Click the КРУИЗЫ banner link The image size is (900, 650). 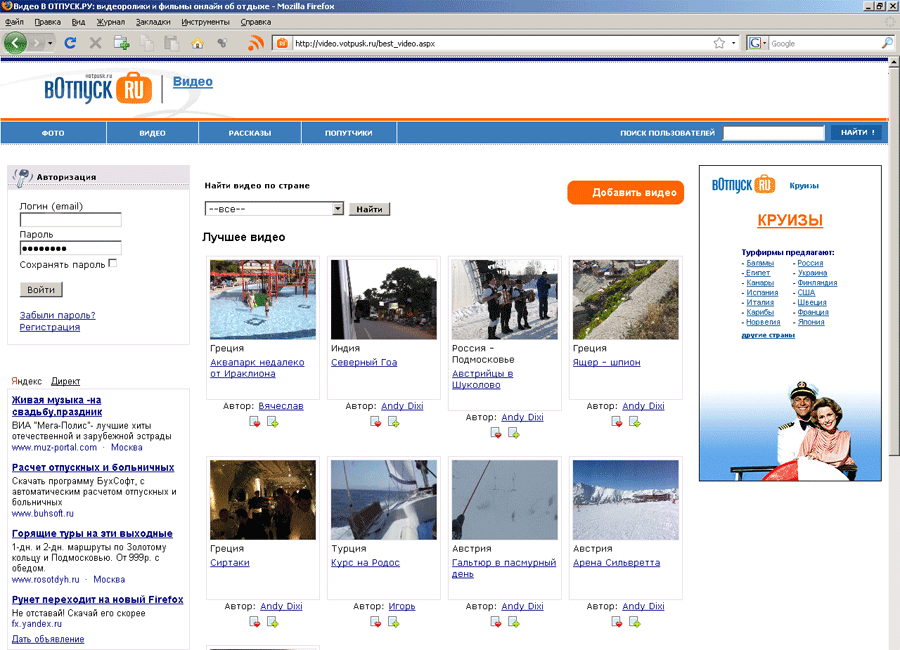(790, 220)
